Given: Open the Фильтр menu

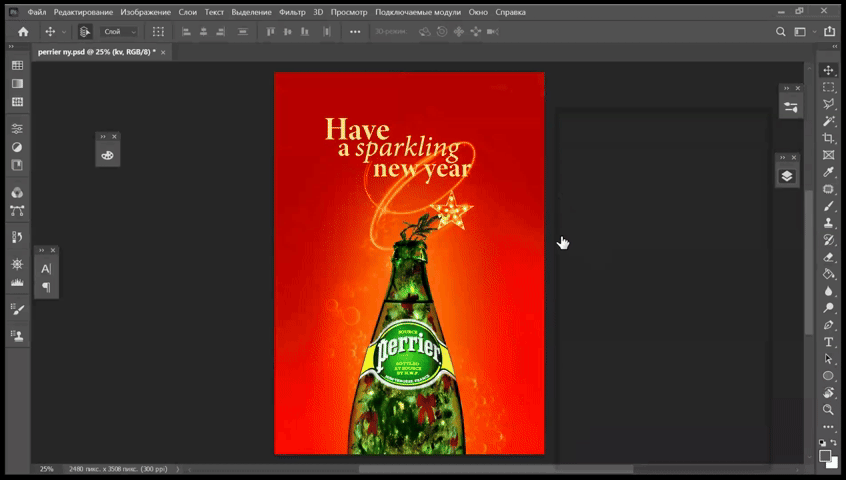Looking at the screenshot, I should pos(292,12).
